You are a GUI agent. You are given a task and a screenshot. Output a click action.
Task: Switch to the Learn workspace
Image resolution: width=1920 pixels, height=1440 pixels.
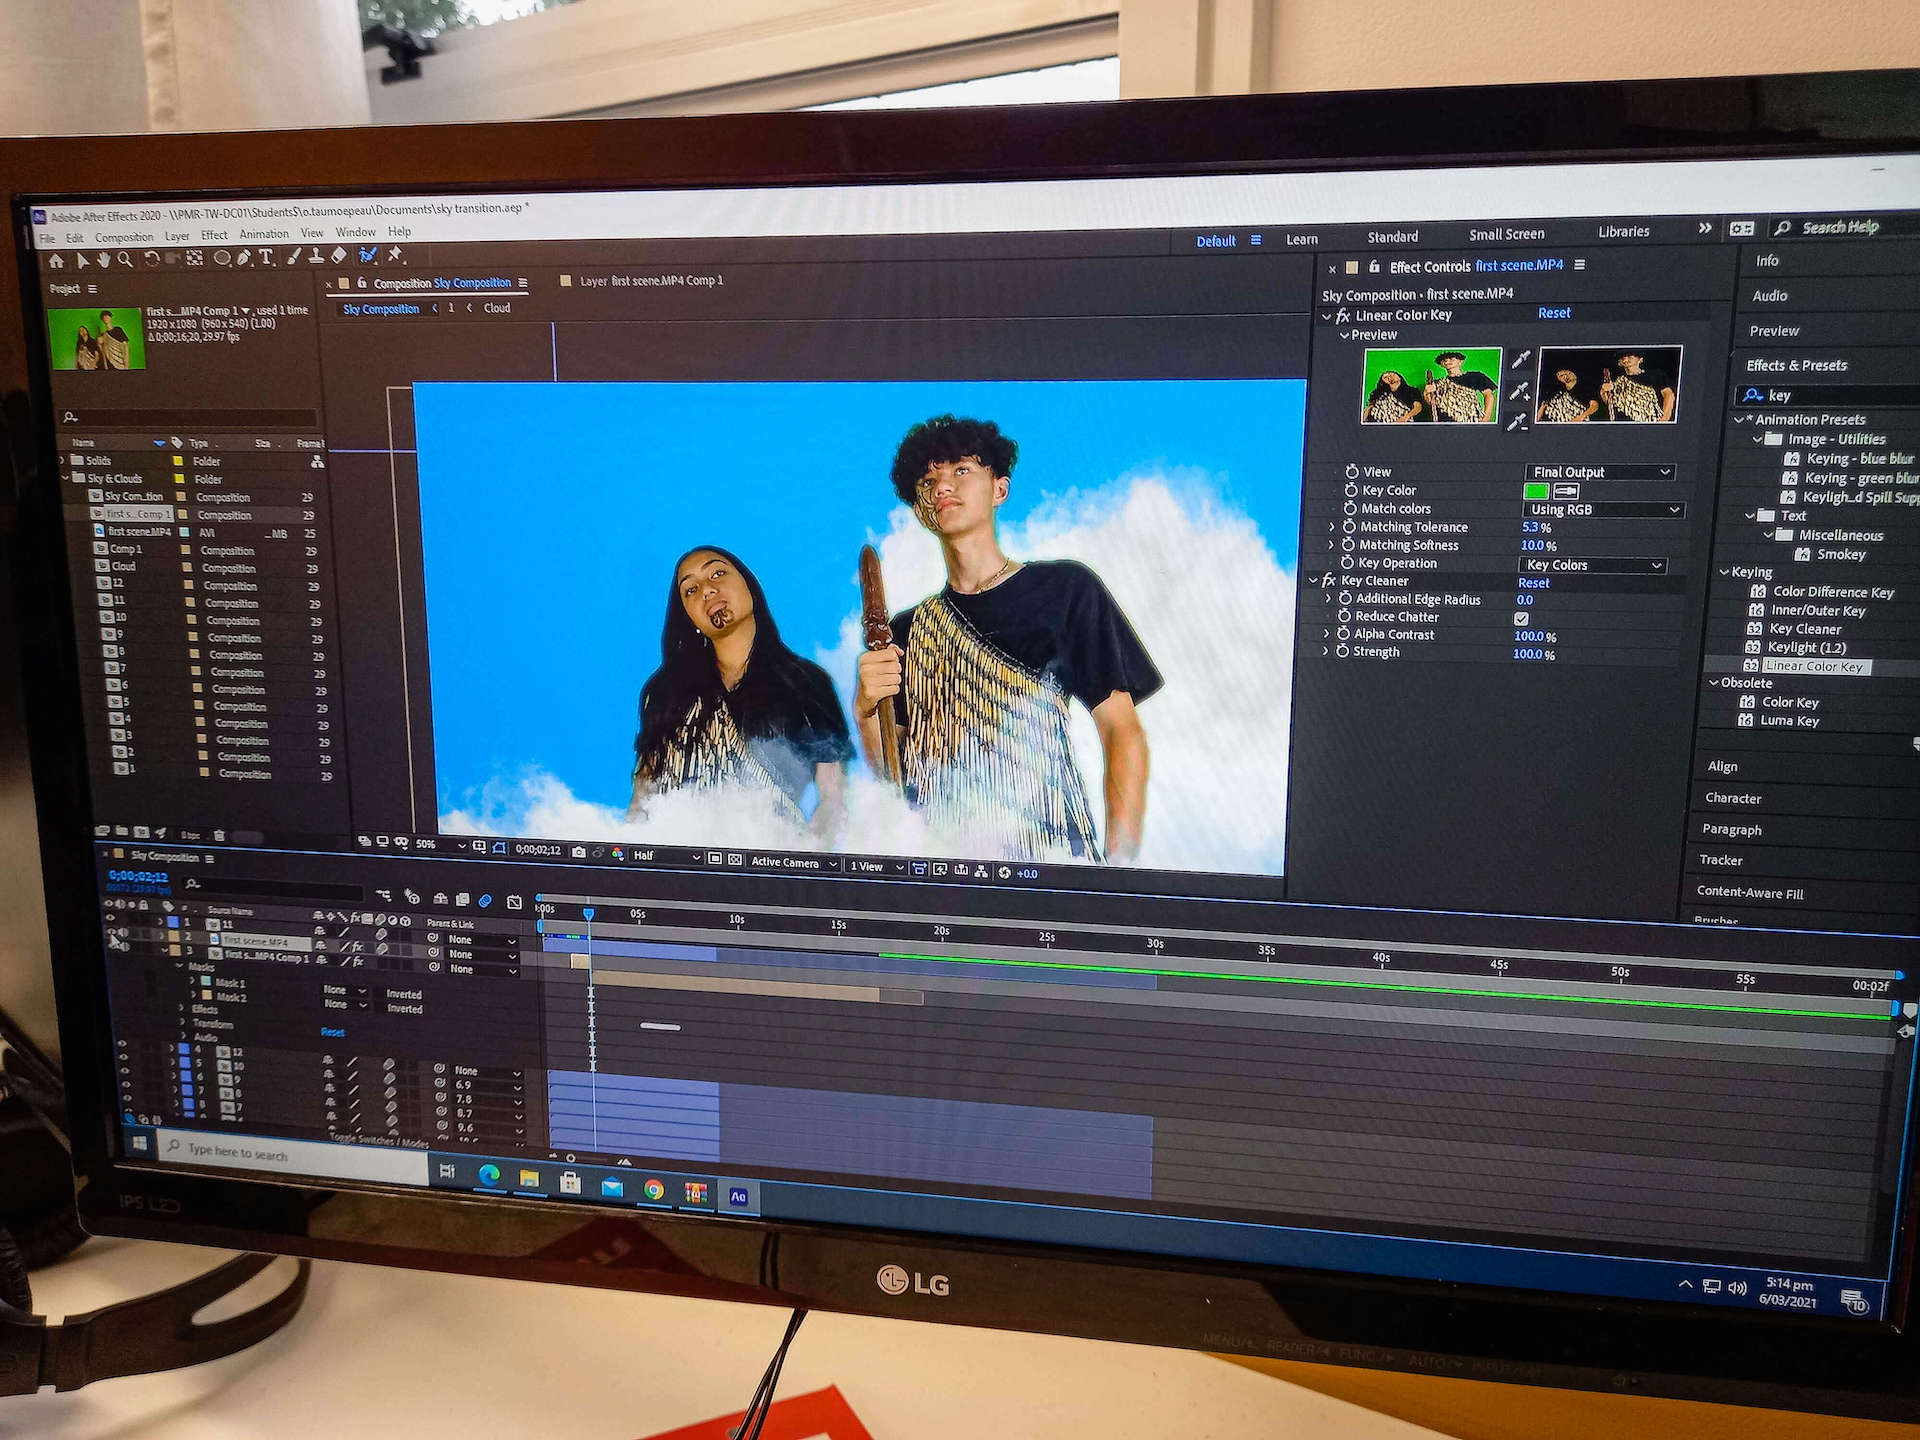(1302, 239)
